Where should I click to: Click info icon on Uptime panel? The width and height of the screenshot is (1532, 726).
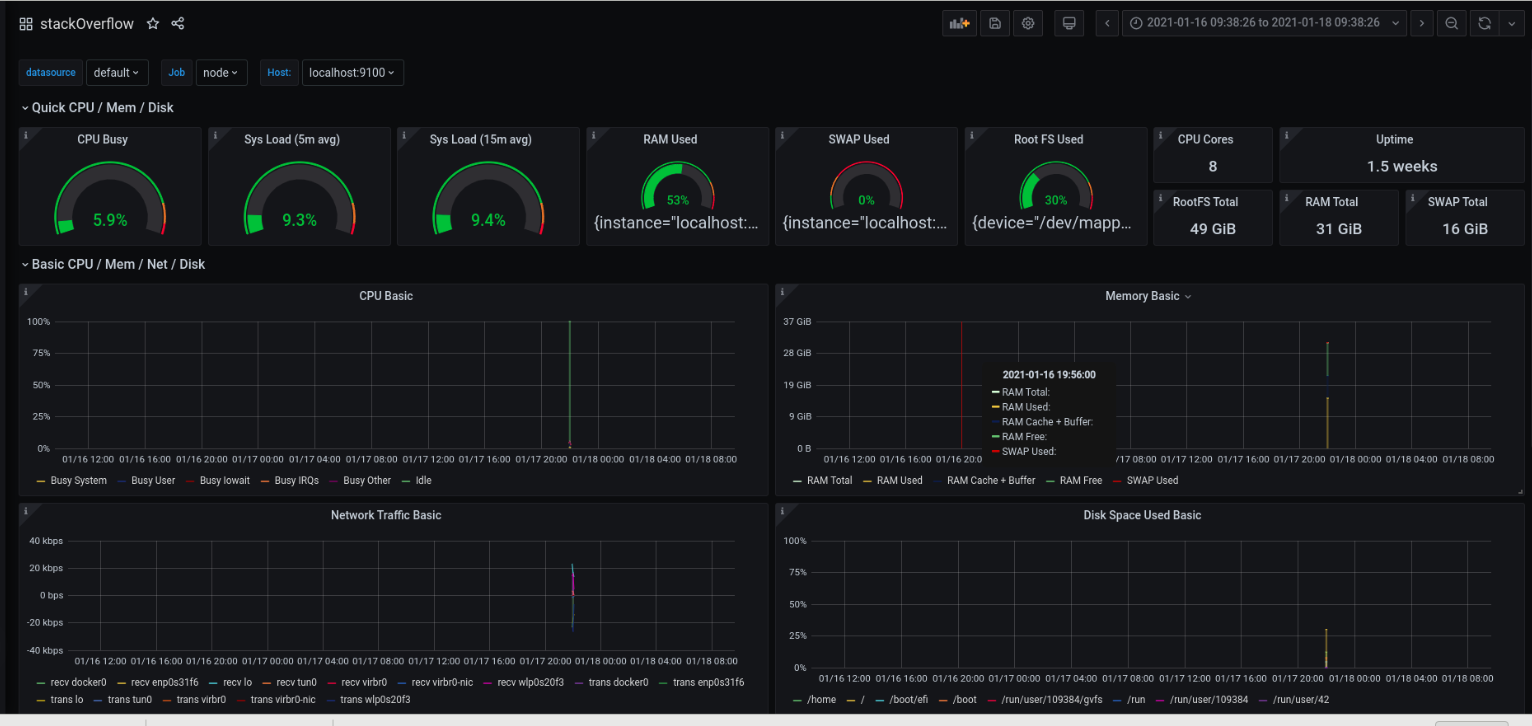click(1287, 134)
